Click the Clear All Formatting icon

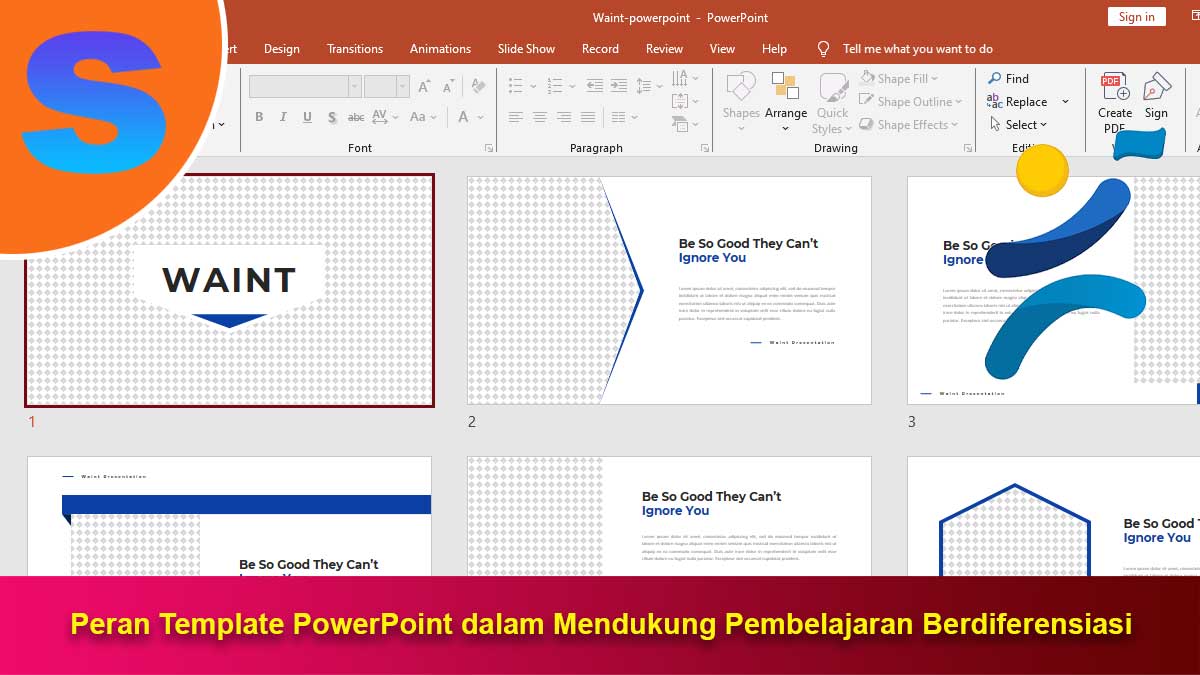[479, 87]
